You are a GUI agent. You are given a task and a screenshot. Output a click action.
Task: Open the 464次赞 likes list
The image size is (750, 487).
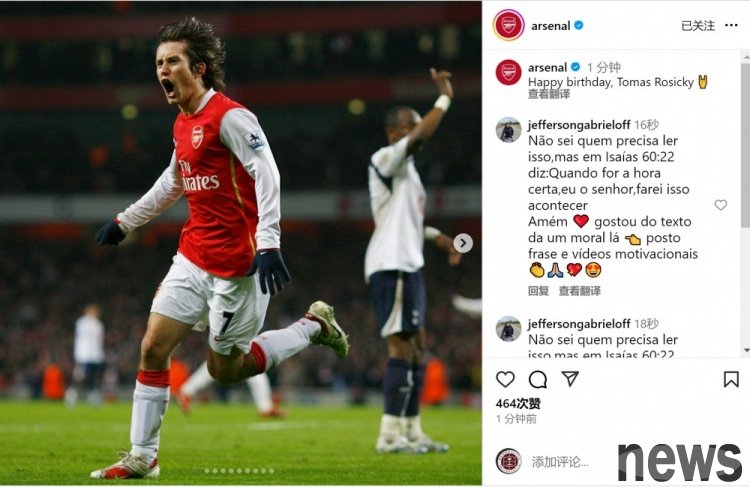pos(518,403)
